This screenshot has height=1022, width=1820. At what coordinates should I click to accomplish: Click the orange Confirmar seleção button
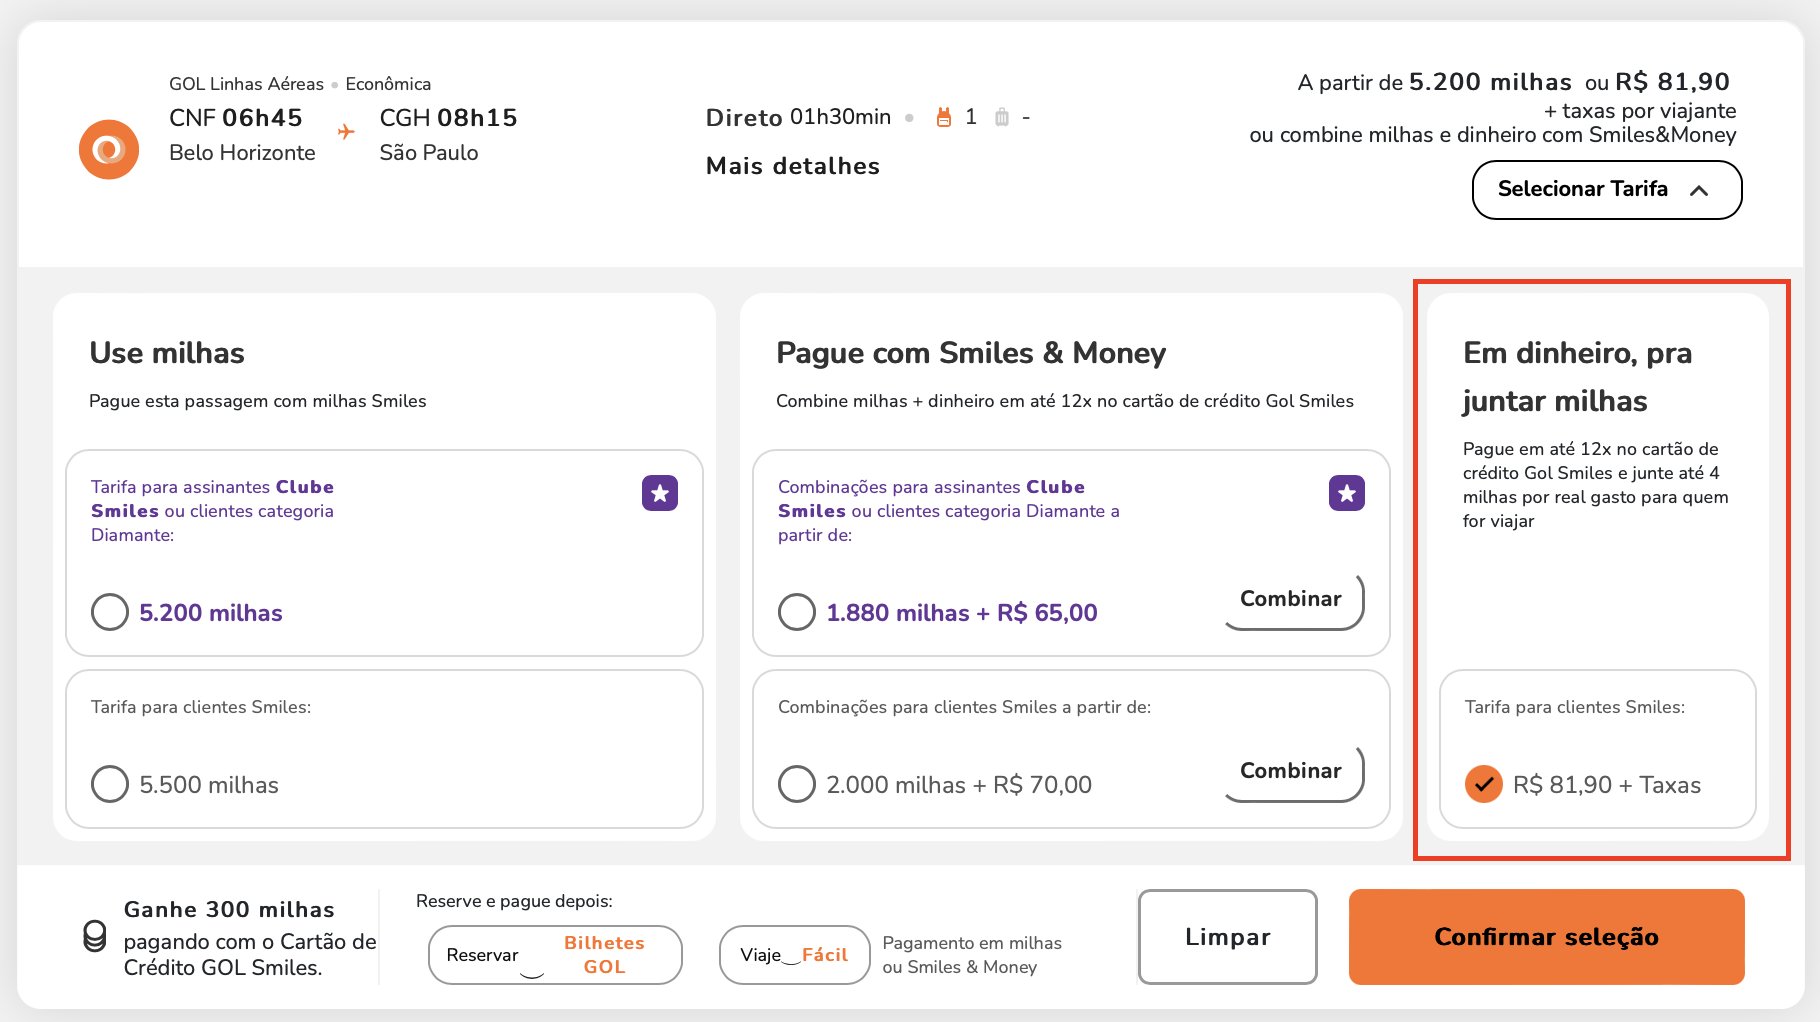click(1547, 937)
